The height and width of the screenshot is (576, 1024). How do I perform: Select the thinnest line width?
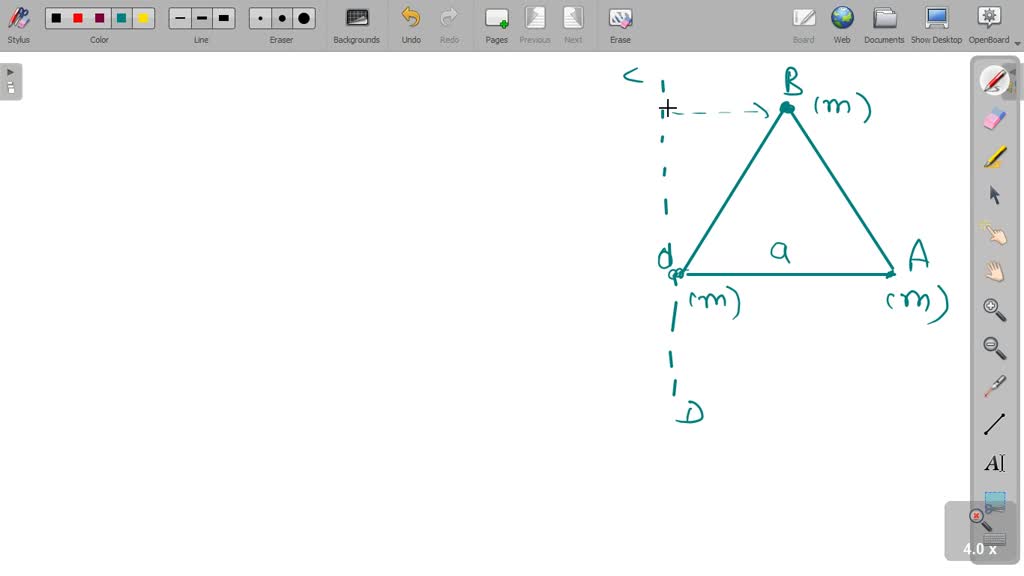180,18
